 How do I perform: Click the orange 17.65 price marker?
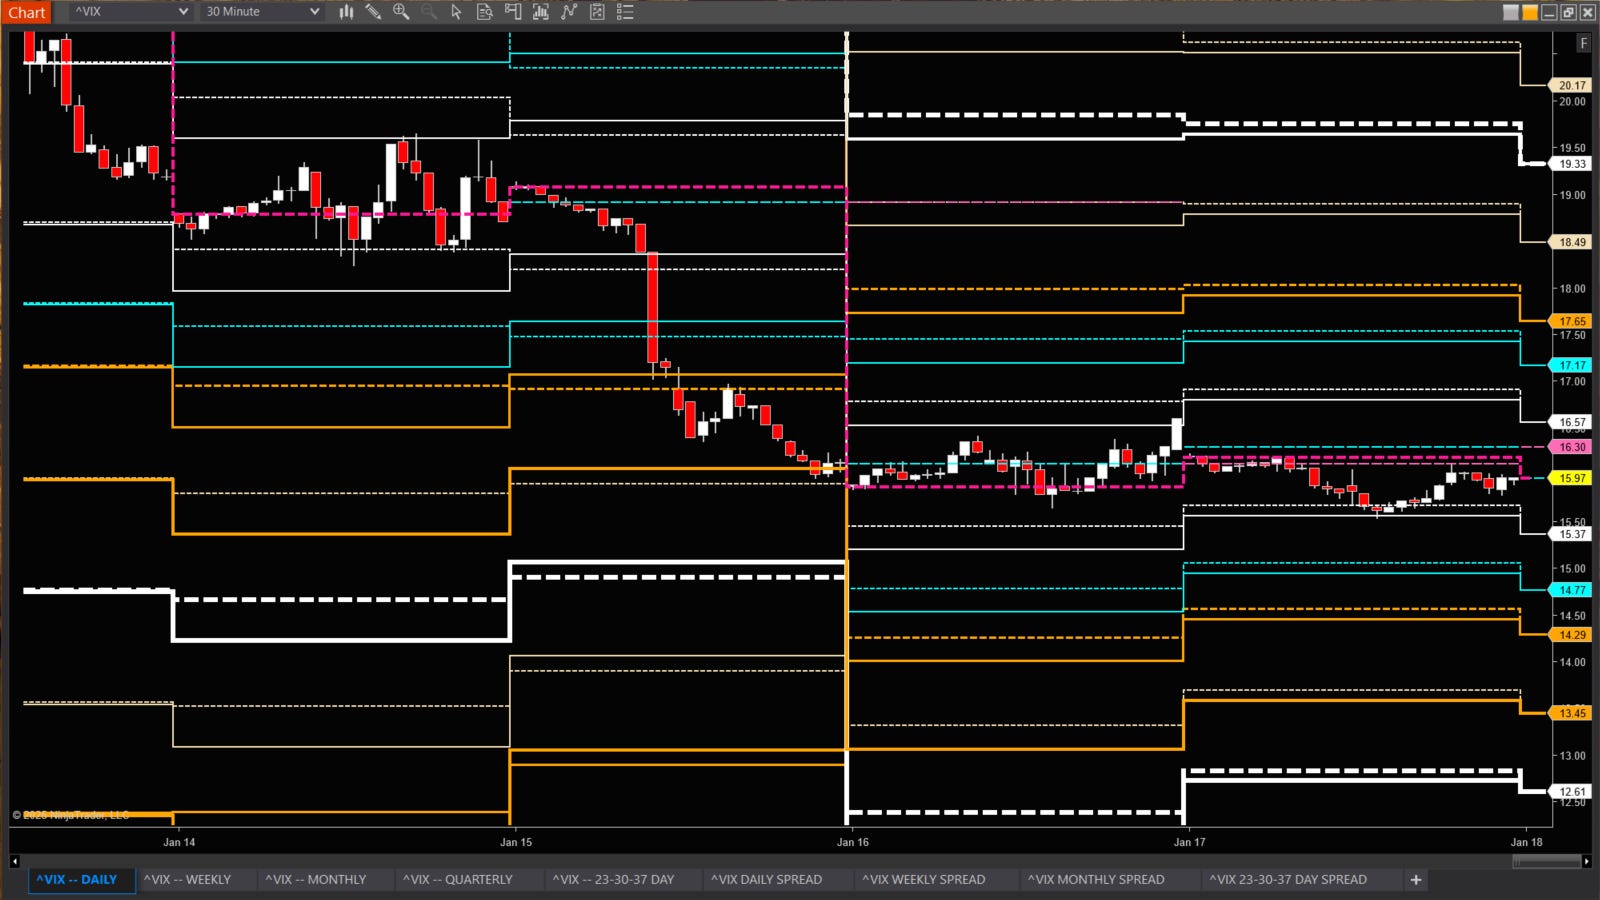(x=1572, y=321)
